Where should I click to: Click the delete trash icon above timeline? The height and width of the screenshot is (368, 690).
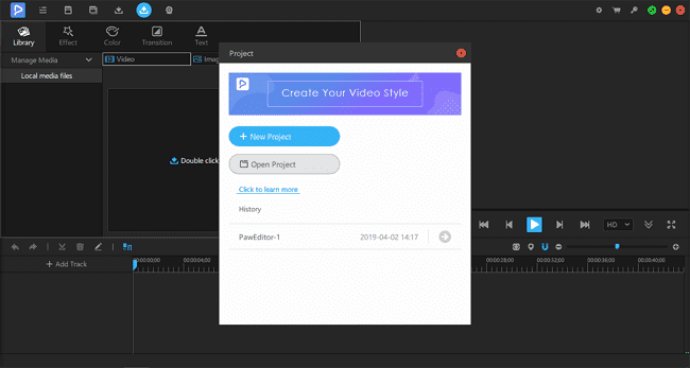(80, 247)
